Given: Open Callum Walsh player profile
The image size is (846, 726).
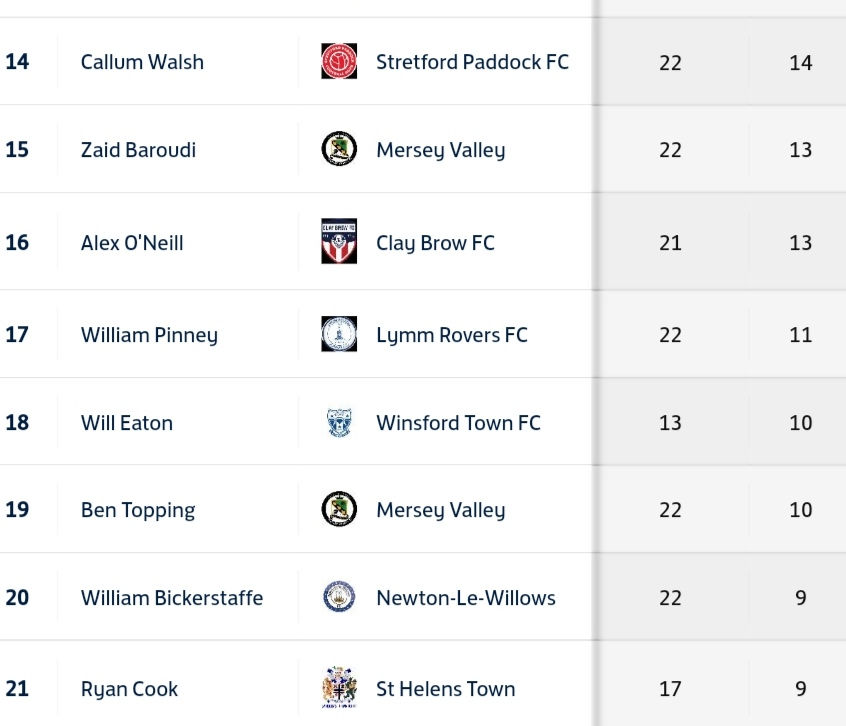Looking at the screenshot, I should click(x=142, y=62).
